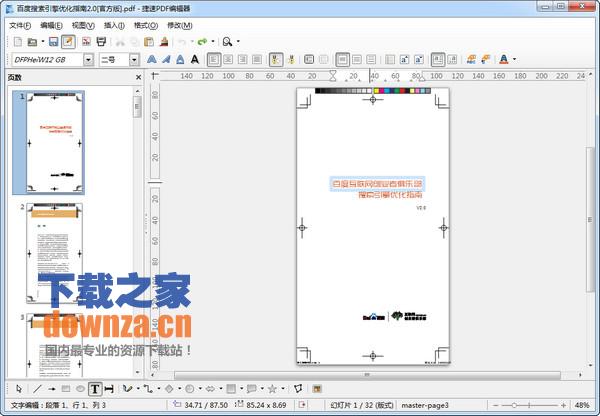This screenshot has width=600, height=416.
Task: Select the Flowchart shapes tool
Action: pyautogui.click(x=231, y=389)
